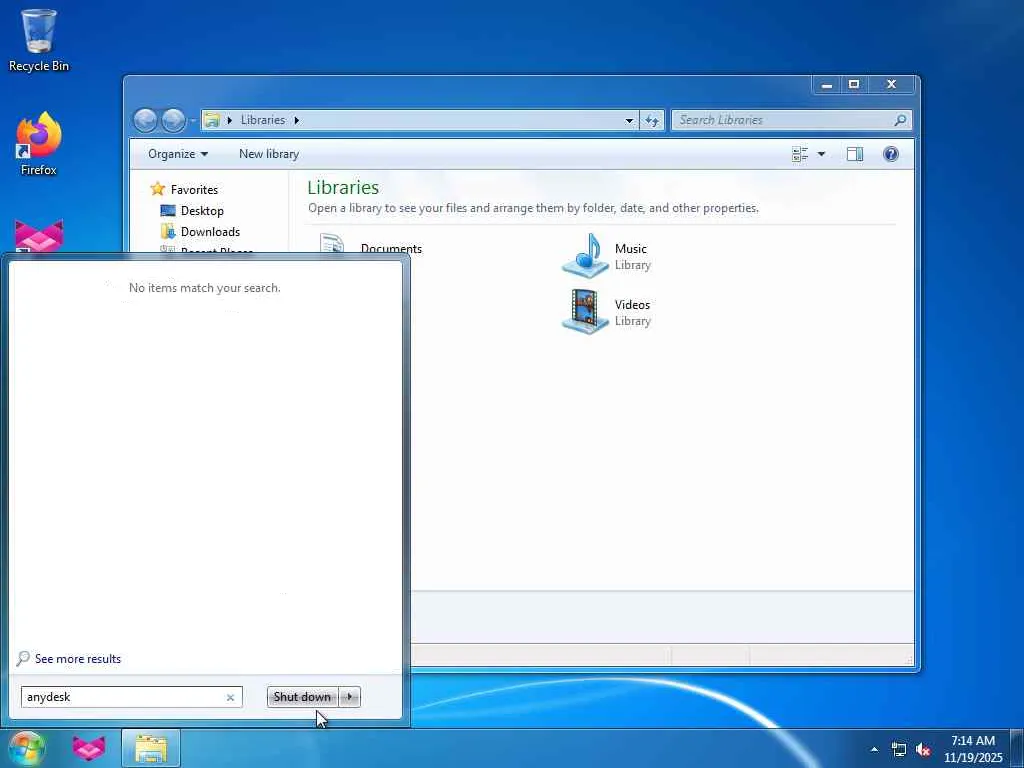Viewport: 1024px width, 768px height.
Task: Click See more results link
Action: click(x=78, y=659)
